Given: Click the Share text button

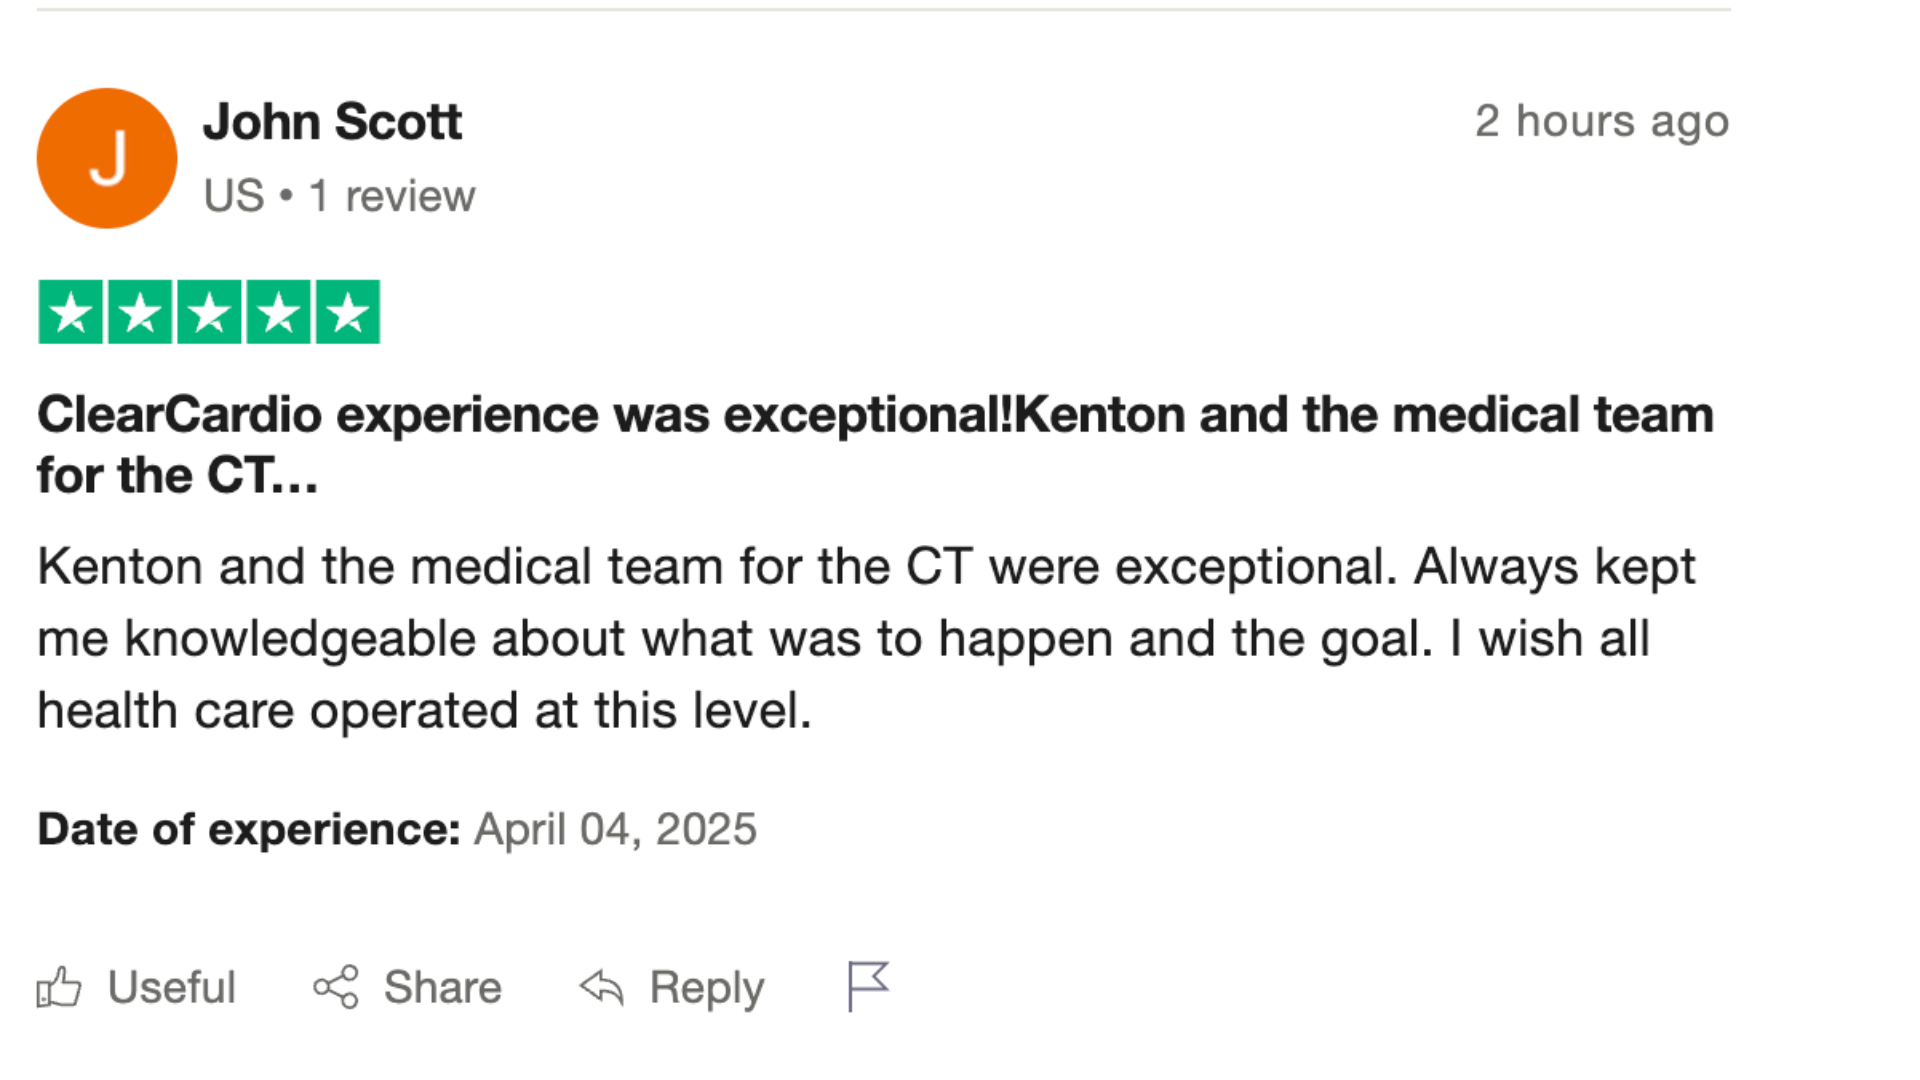Looking at the screenshot, I should click(442, 988).
